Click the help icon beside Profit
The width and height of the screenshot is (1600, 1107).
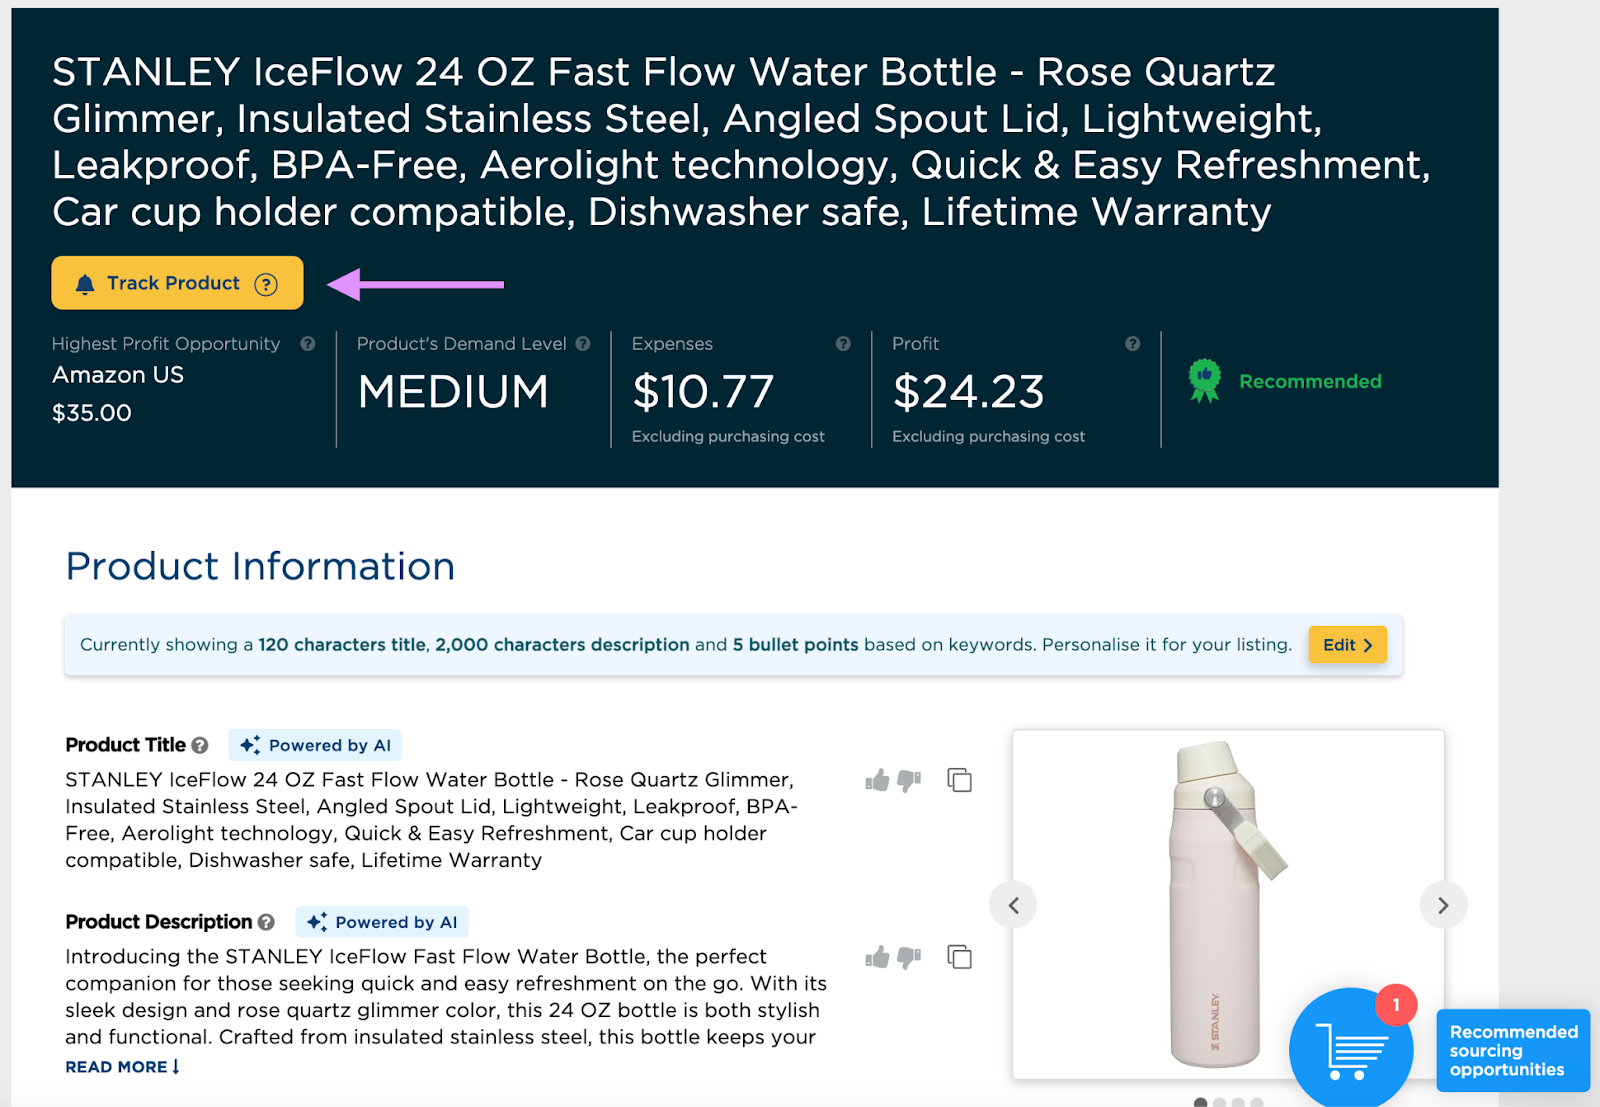click(1132, 344)
